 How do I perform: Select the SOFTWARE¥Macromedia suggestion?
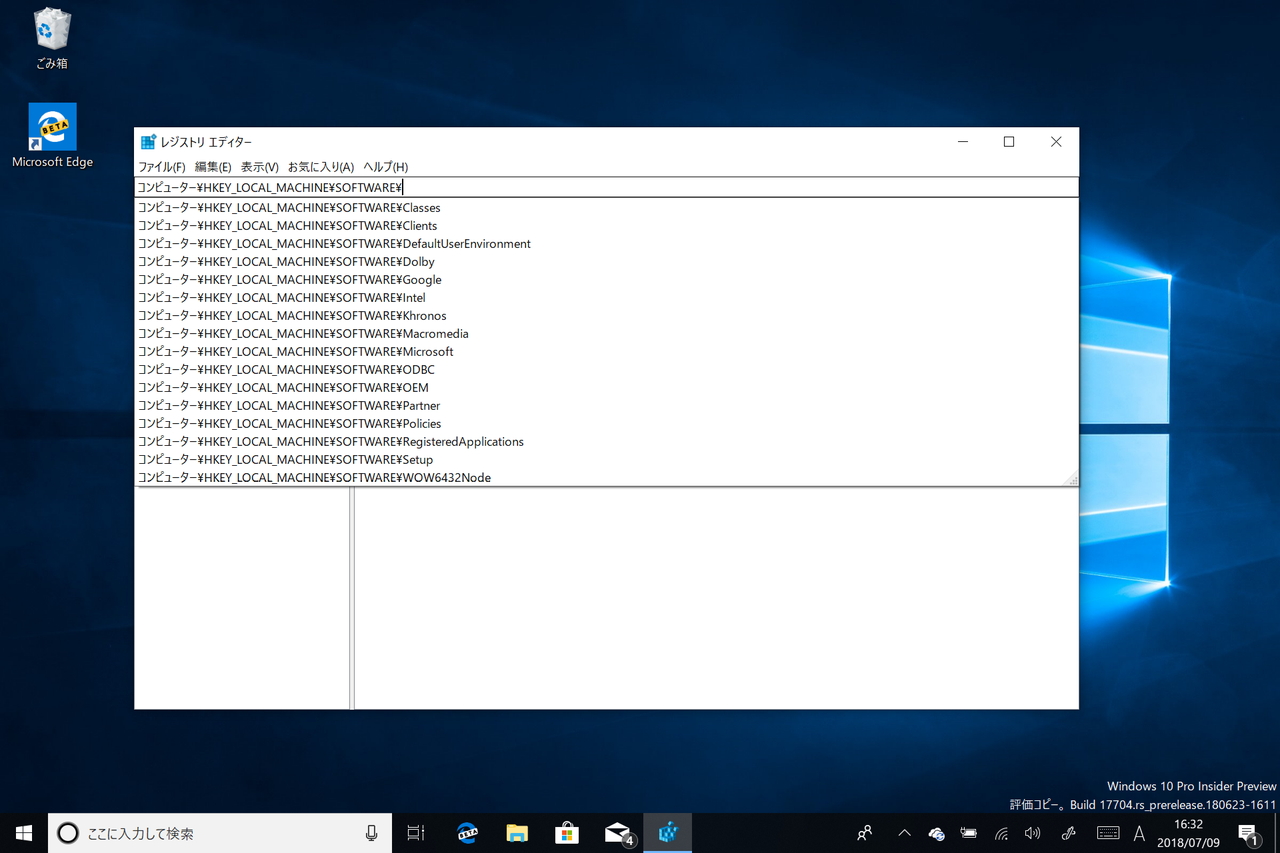click(x=606, y=334)
